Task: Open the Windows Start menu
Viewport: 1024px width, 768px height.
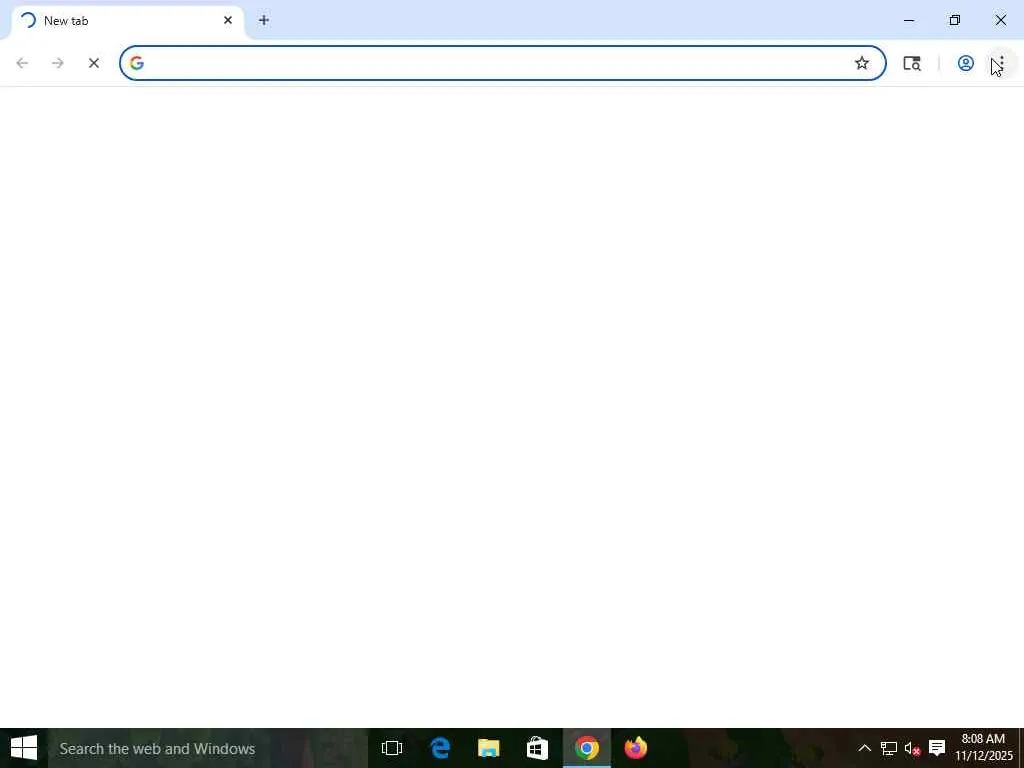Action: (x=24, y=748)
